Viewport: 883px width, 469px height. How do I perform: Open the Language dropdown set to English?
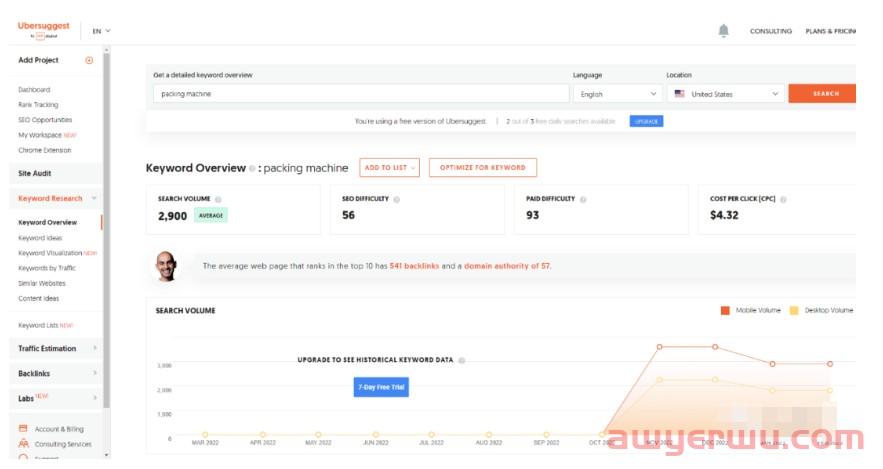(619, 94)
